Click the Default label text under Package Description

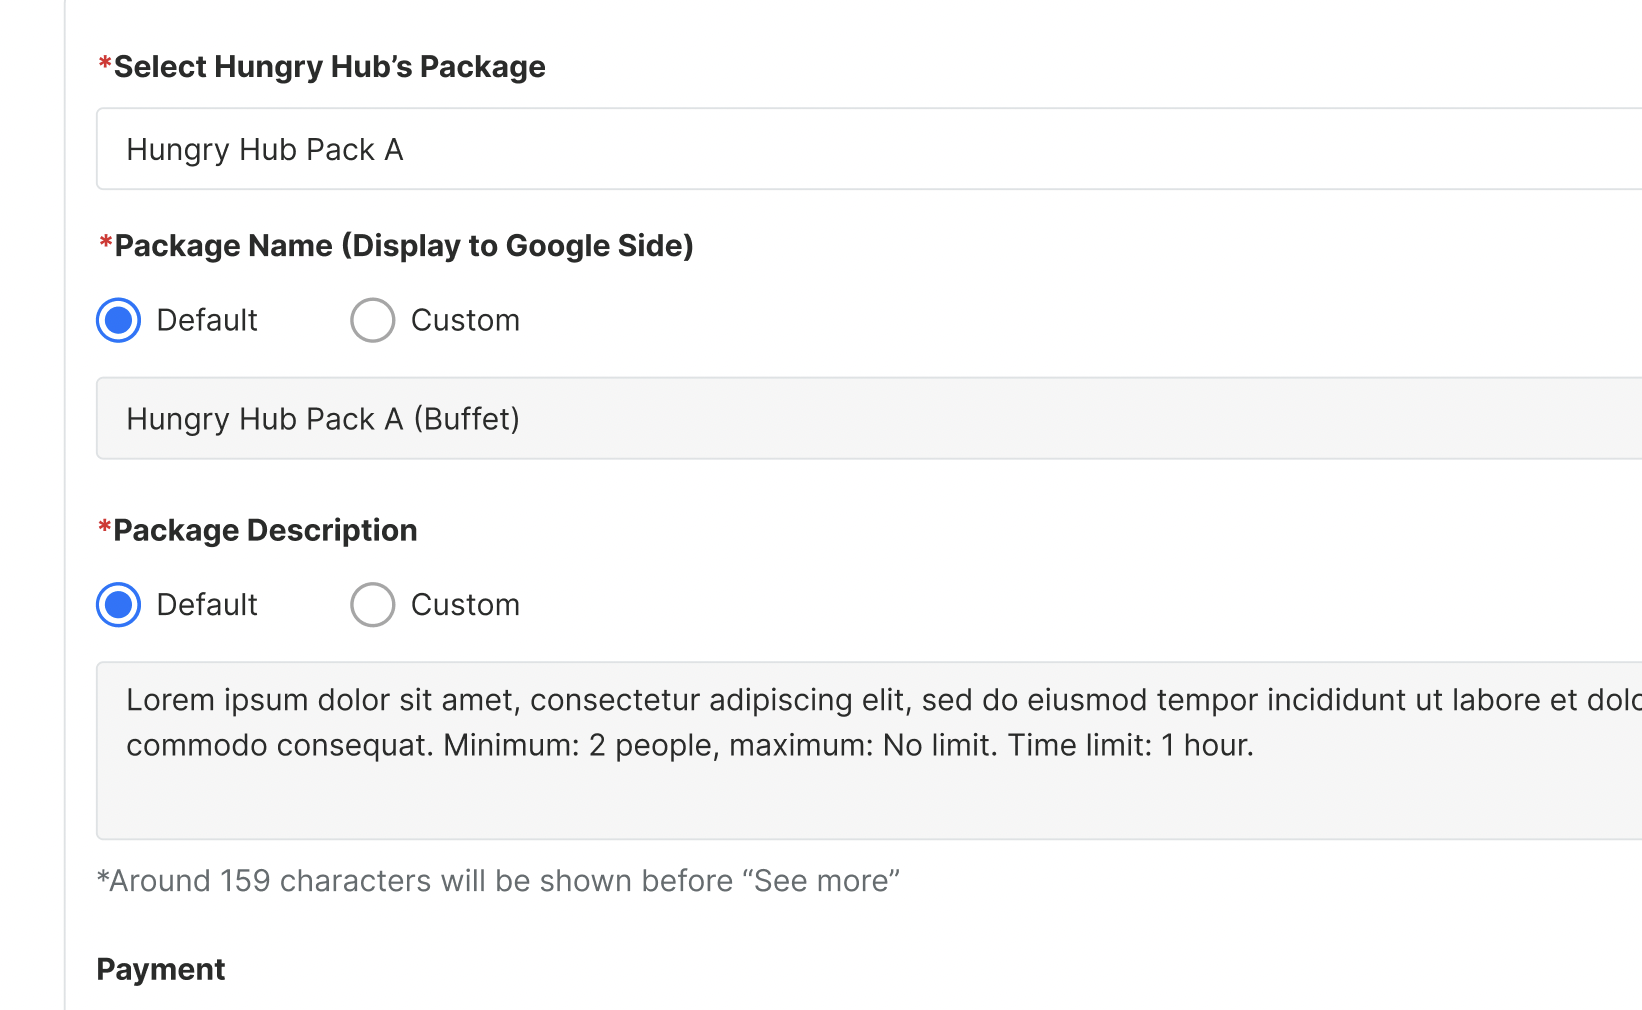click(207, 605)
